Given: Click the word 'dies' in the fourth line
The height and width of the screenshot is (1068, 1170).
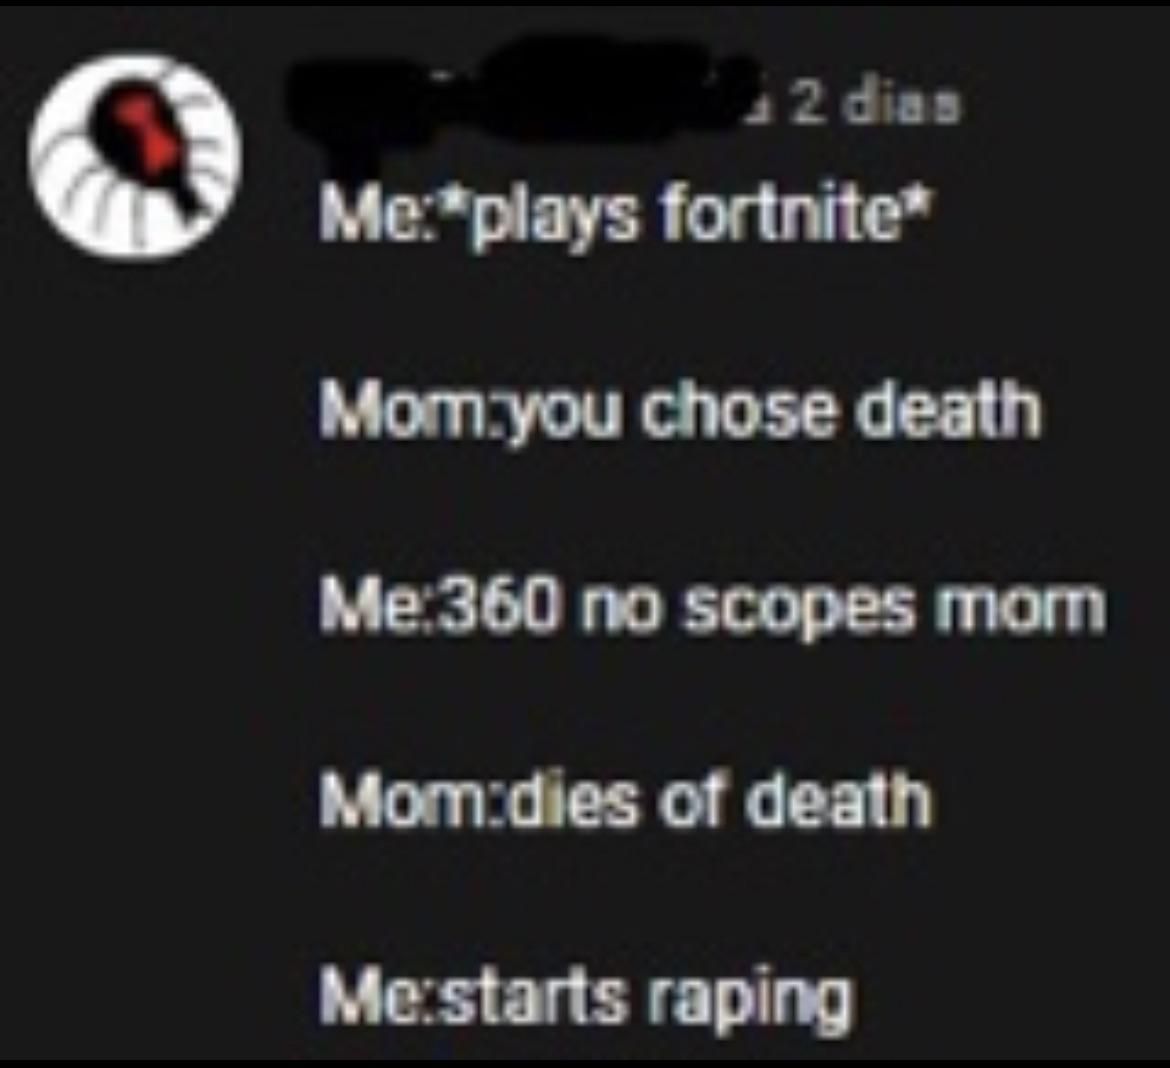Looking at the screenshot, I should pos(574,798).
